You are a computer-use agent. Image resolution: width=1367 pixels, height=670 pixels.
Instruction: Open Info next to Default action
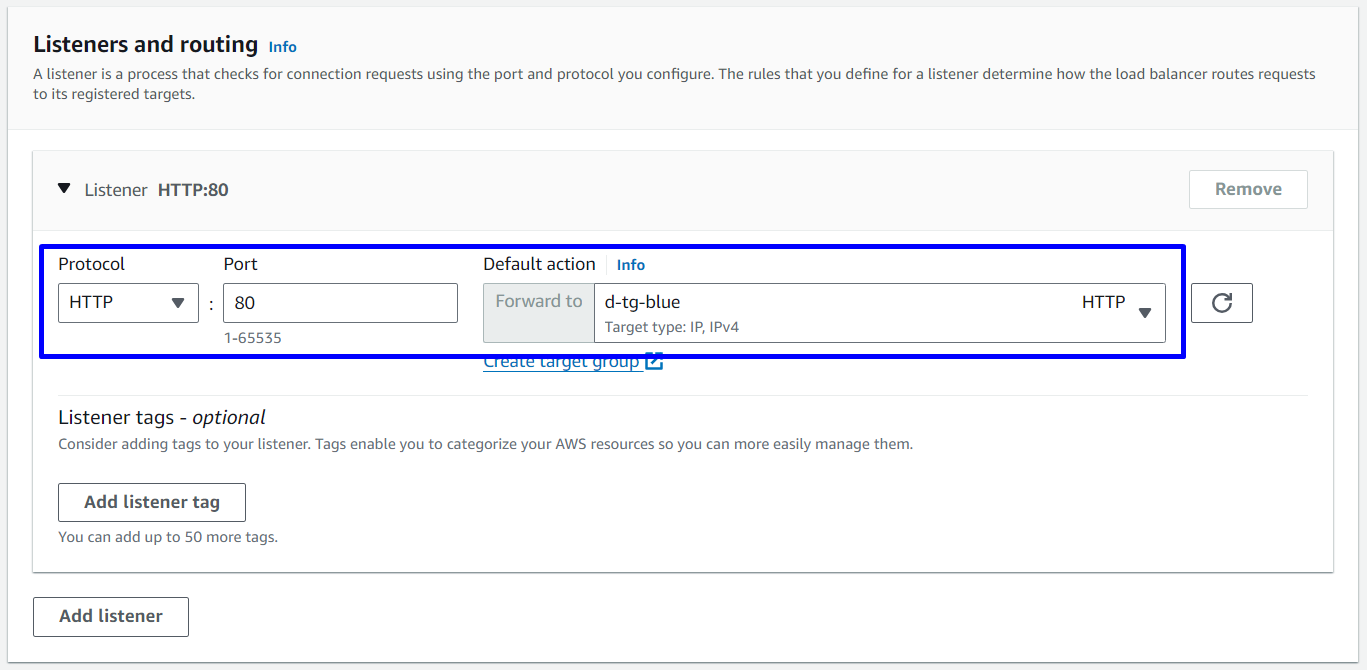631,265
